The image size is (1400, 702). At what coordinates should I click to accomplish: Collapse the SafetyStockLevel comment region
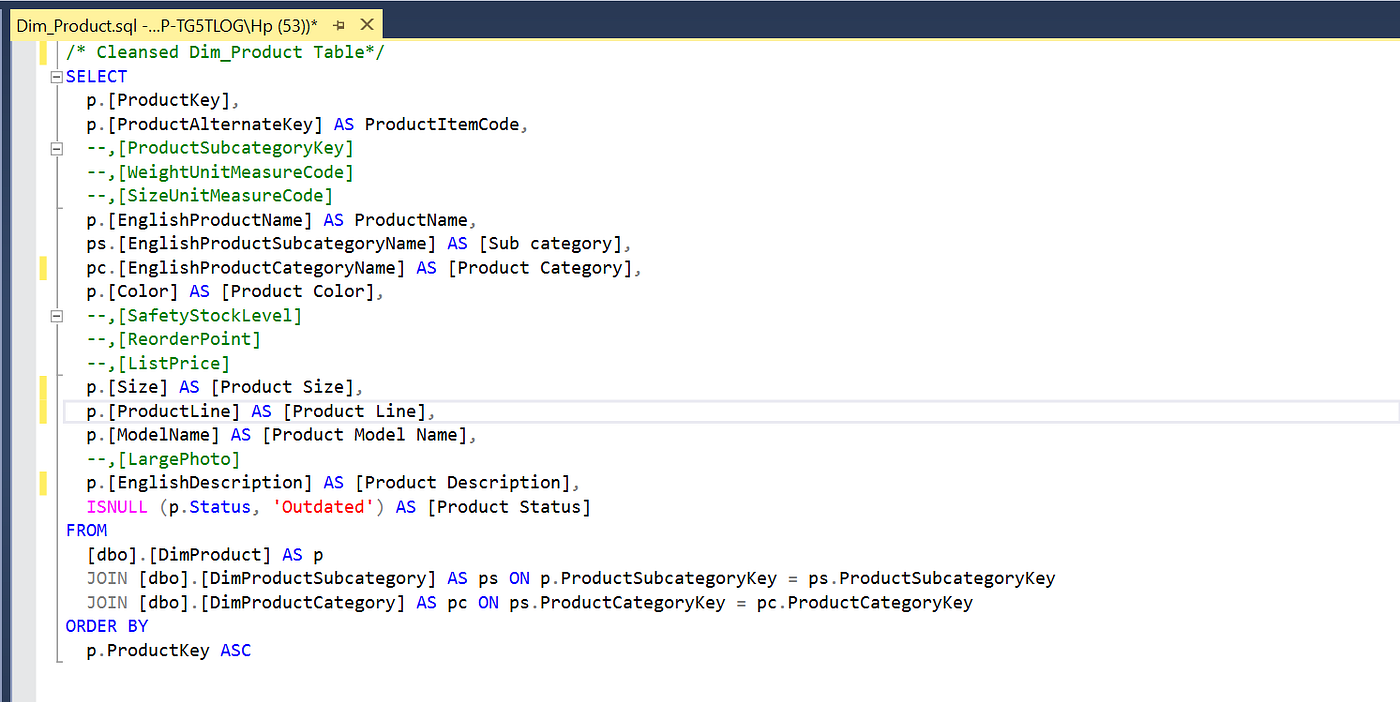pyautogui.click(x=56, y=315)
